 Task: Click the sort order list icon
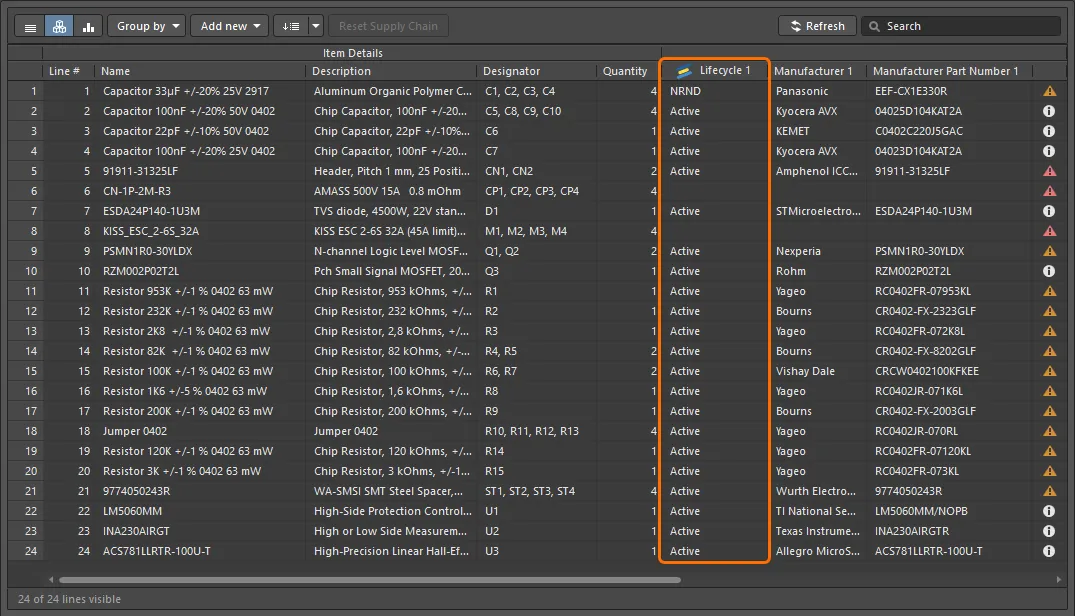click(x=290, y=27)
